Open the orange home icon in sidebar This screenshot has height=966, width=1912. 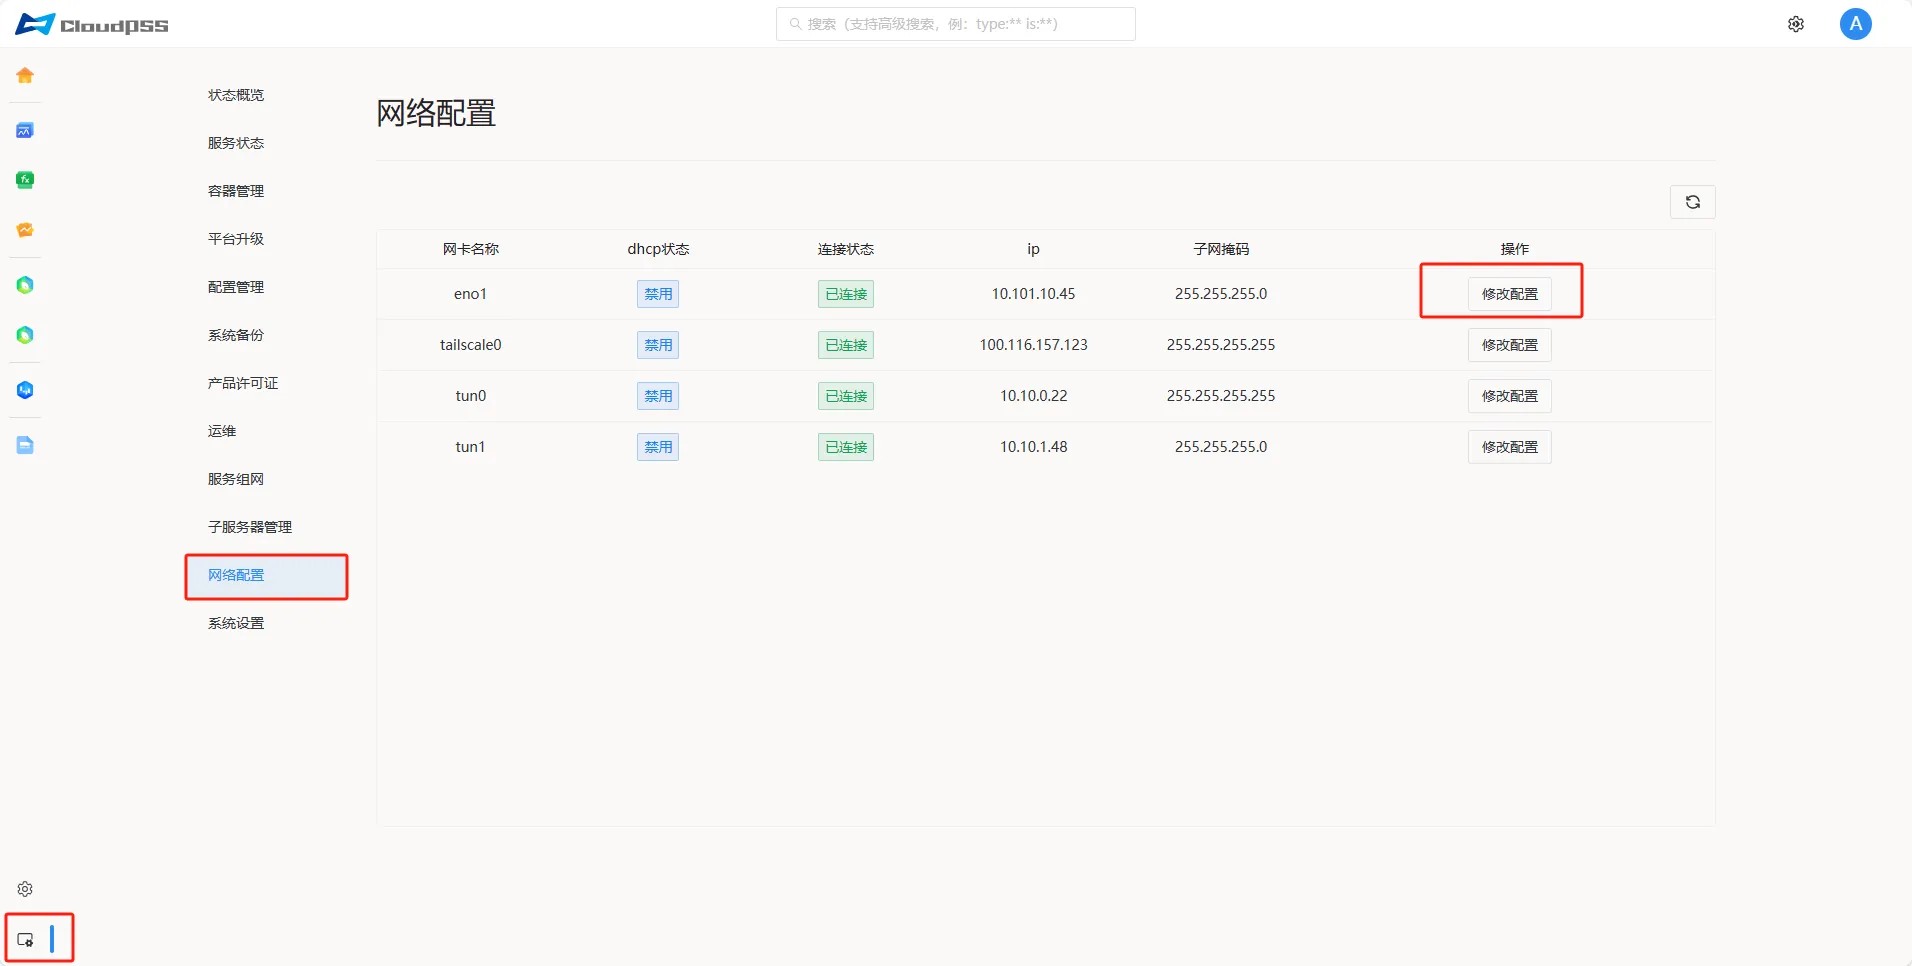[x=25, y=75]
